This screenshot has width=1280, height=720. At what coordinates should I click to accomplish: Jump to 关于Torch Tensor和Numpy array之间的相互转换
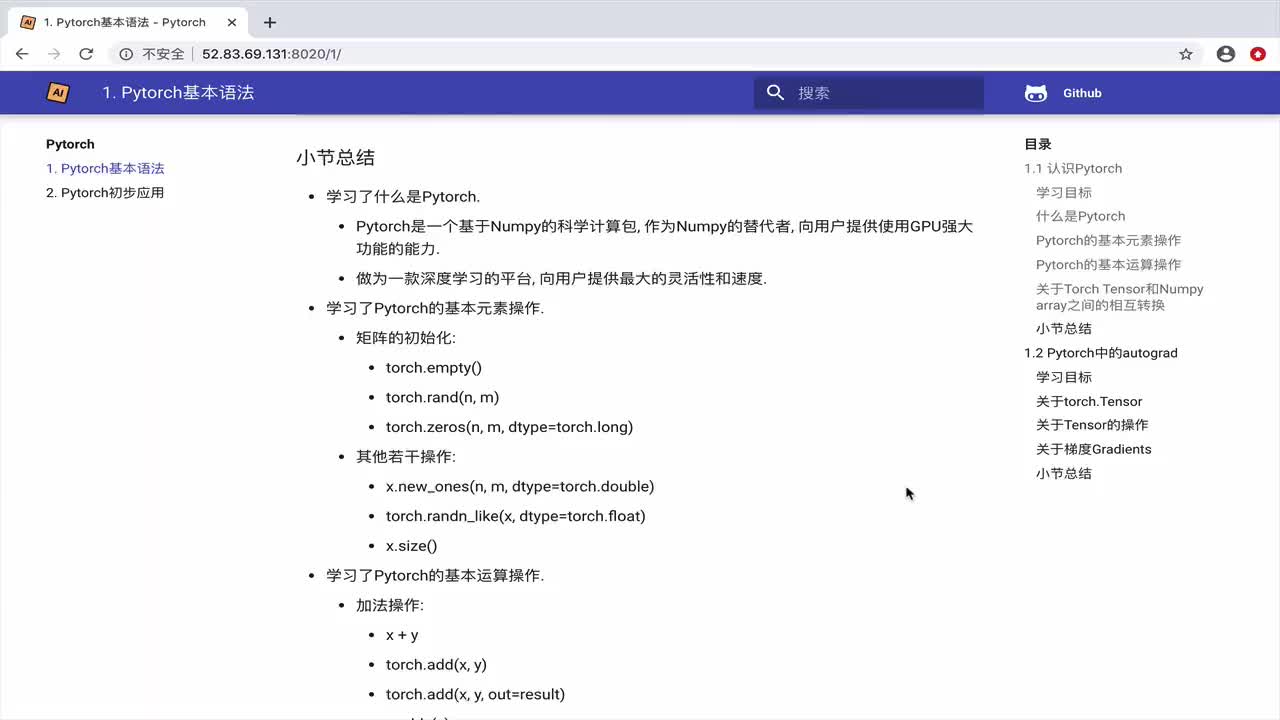(x=1120, y=297)
